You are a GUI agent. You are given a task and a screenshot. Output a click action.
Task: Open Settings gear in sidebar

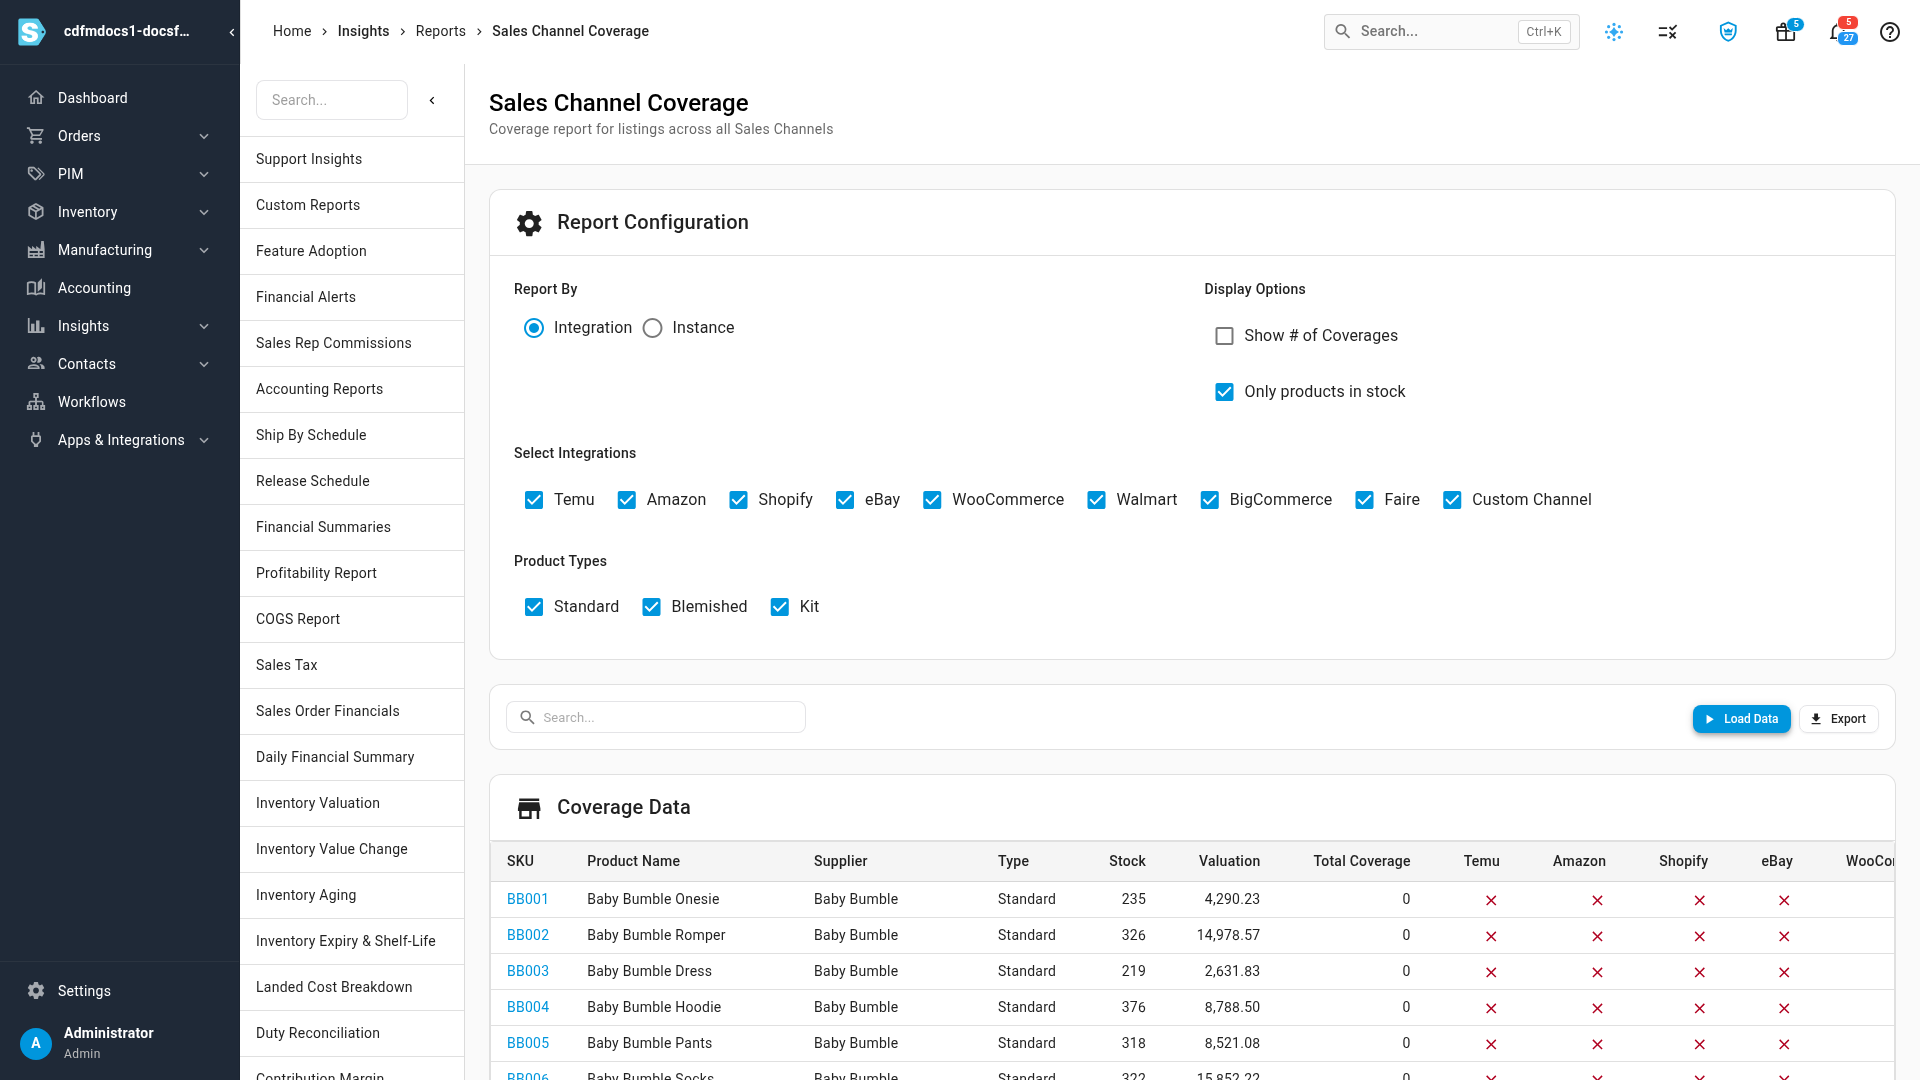[x=36, y=991]
